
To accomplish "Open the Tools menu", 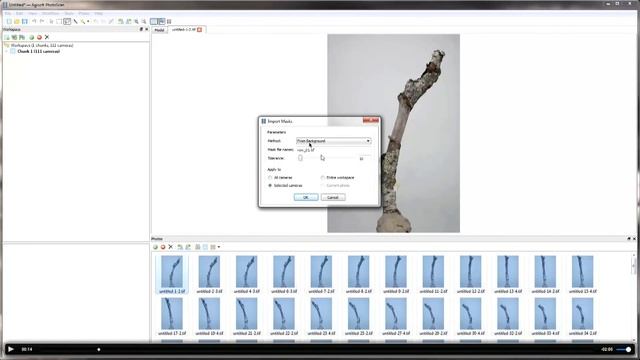I will (69, 13).
